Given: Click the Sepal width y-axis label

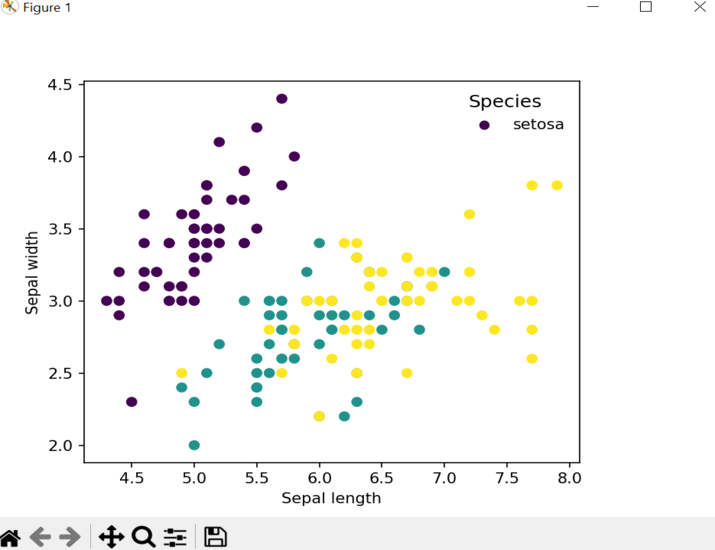Looking at the screenshot, I should [x=33, y=272].
